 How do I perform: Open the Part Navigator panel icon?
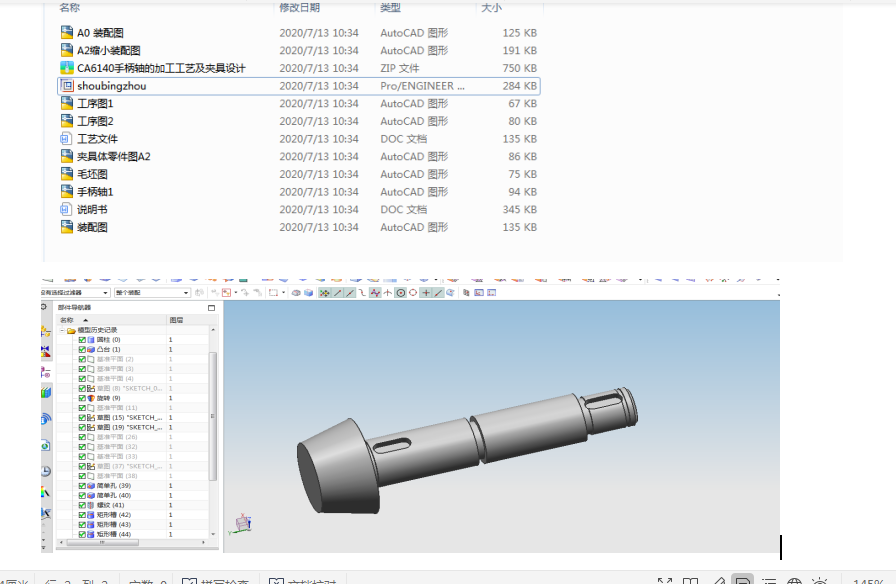(x=44, y=330)
